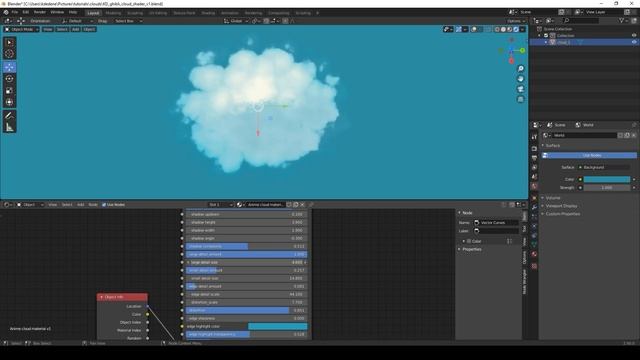This screenshot has width=640, height=360.
Task: Select the Measure tool in toolbar
Action: pyautogui.click(x=9, y=127)
